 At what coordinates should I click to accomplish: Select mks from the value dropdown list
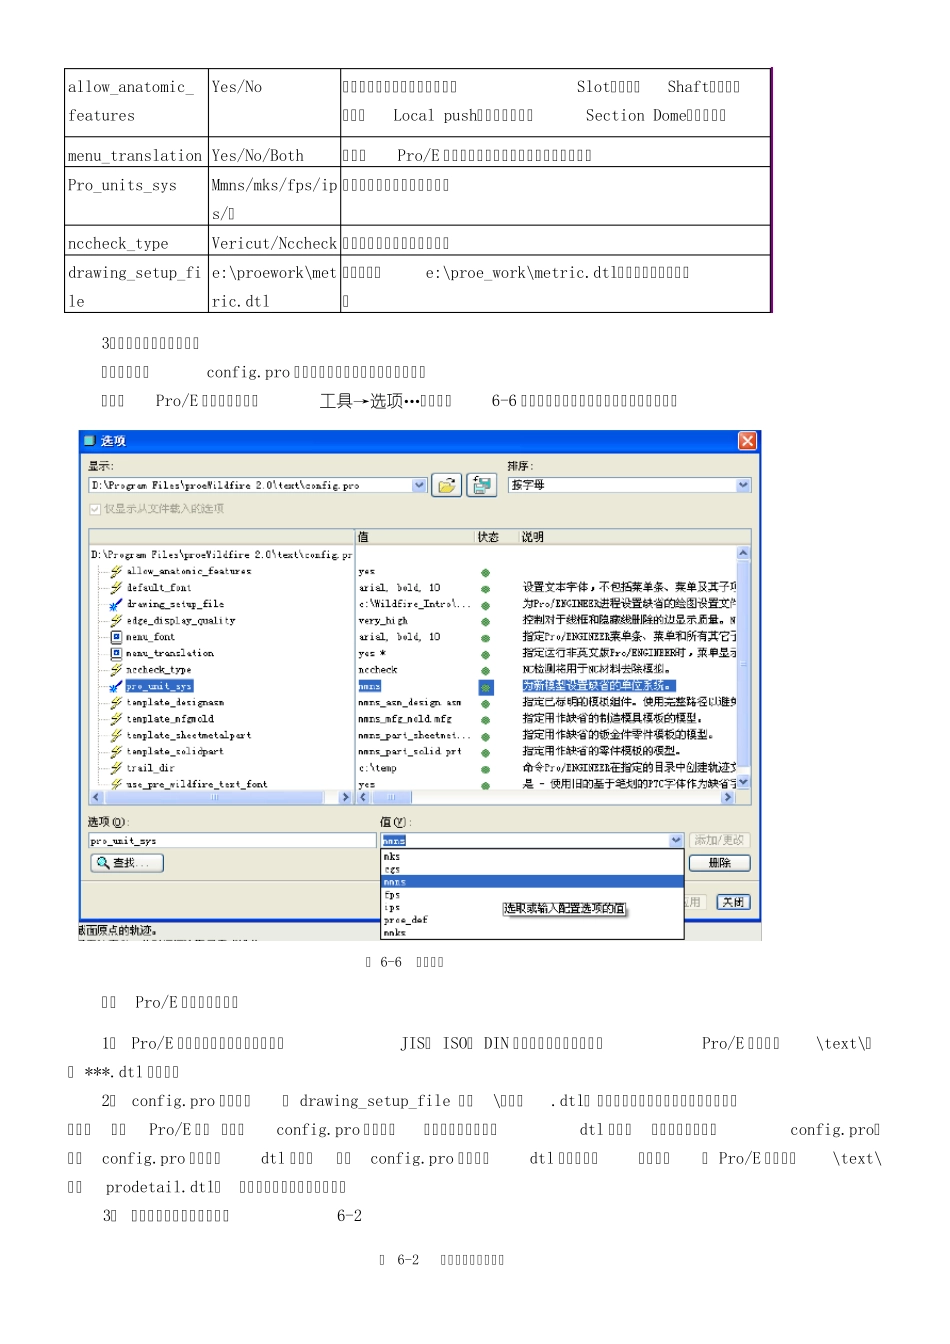pyautogui.click(x=532, y=856)
